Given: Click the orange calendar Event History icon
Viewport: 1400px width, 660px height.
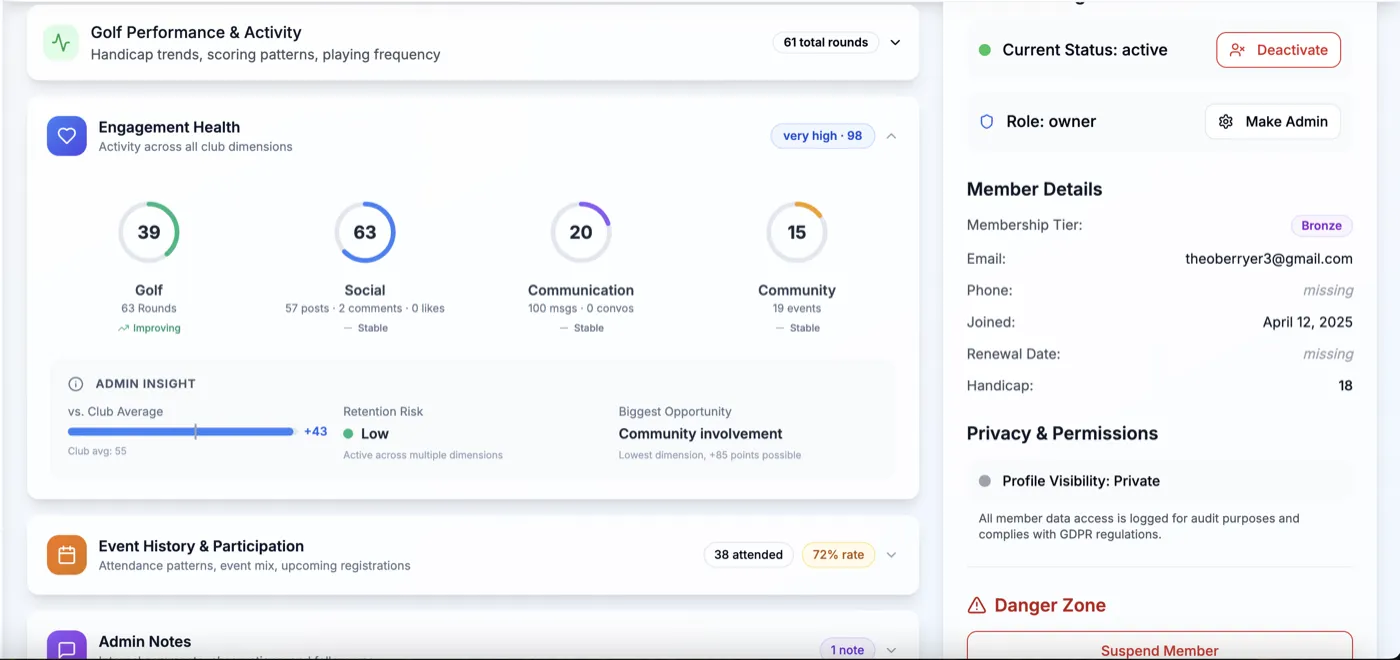Looking at the screenshot, I should coord(67,555).
